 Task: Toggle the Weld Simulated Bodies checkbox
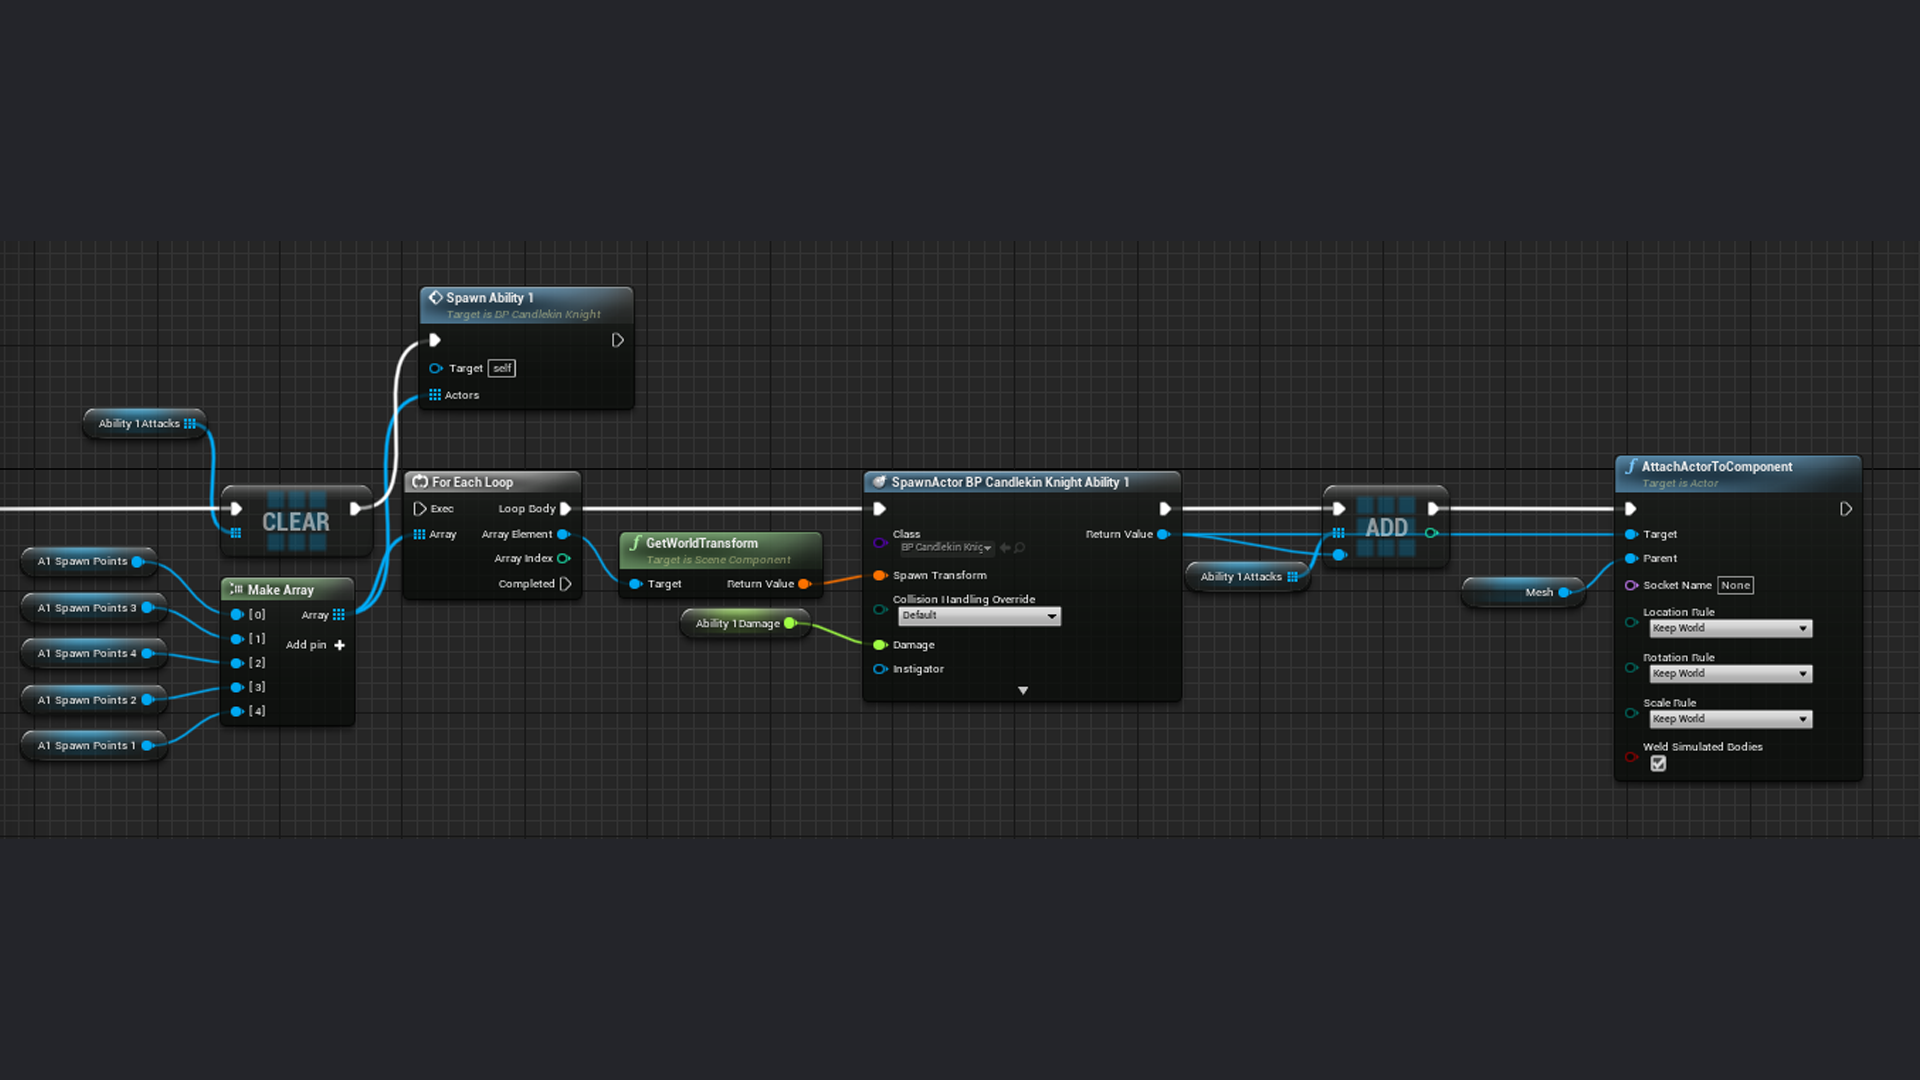click(x=1658, y=764)
